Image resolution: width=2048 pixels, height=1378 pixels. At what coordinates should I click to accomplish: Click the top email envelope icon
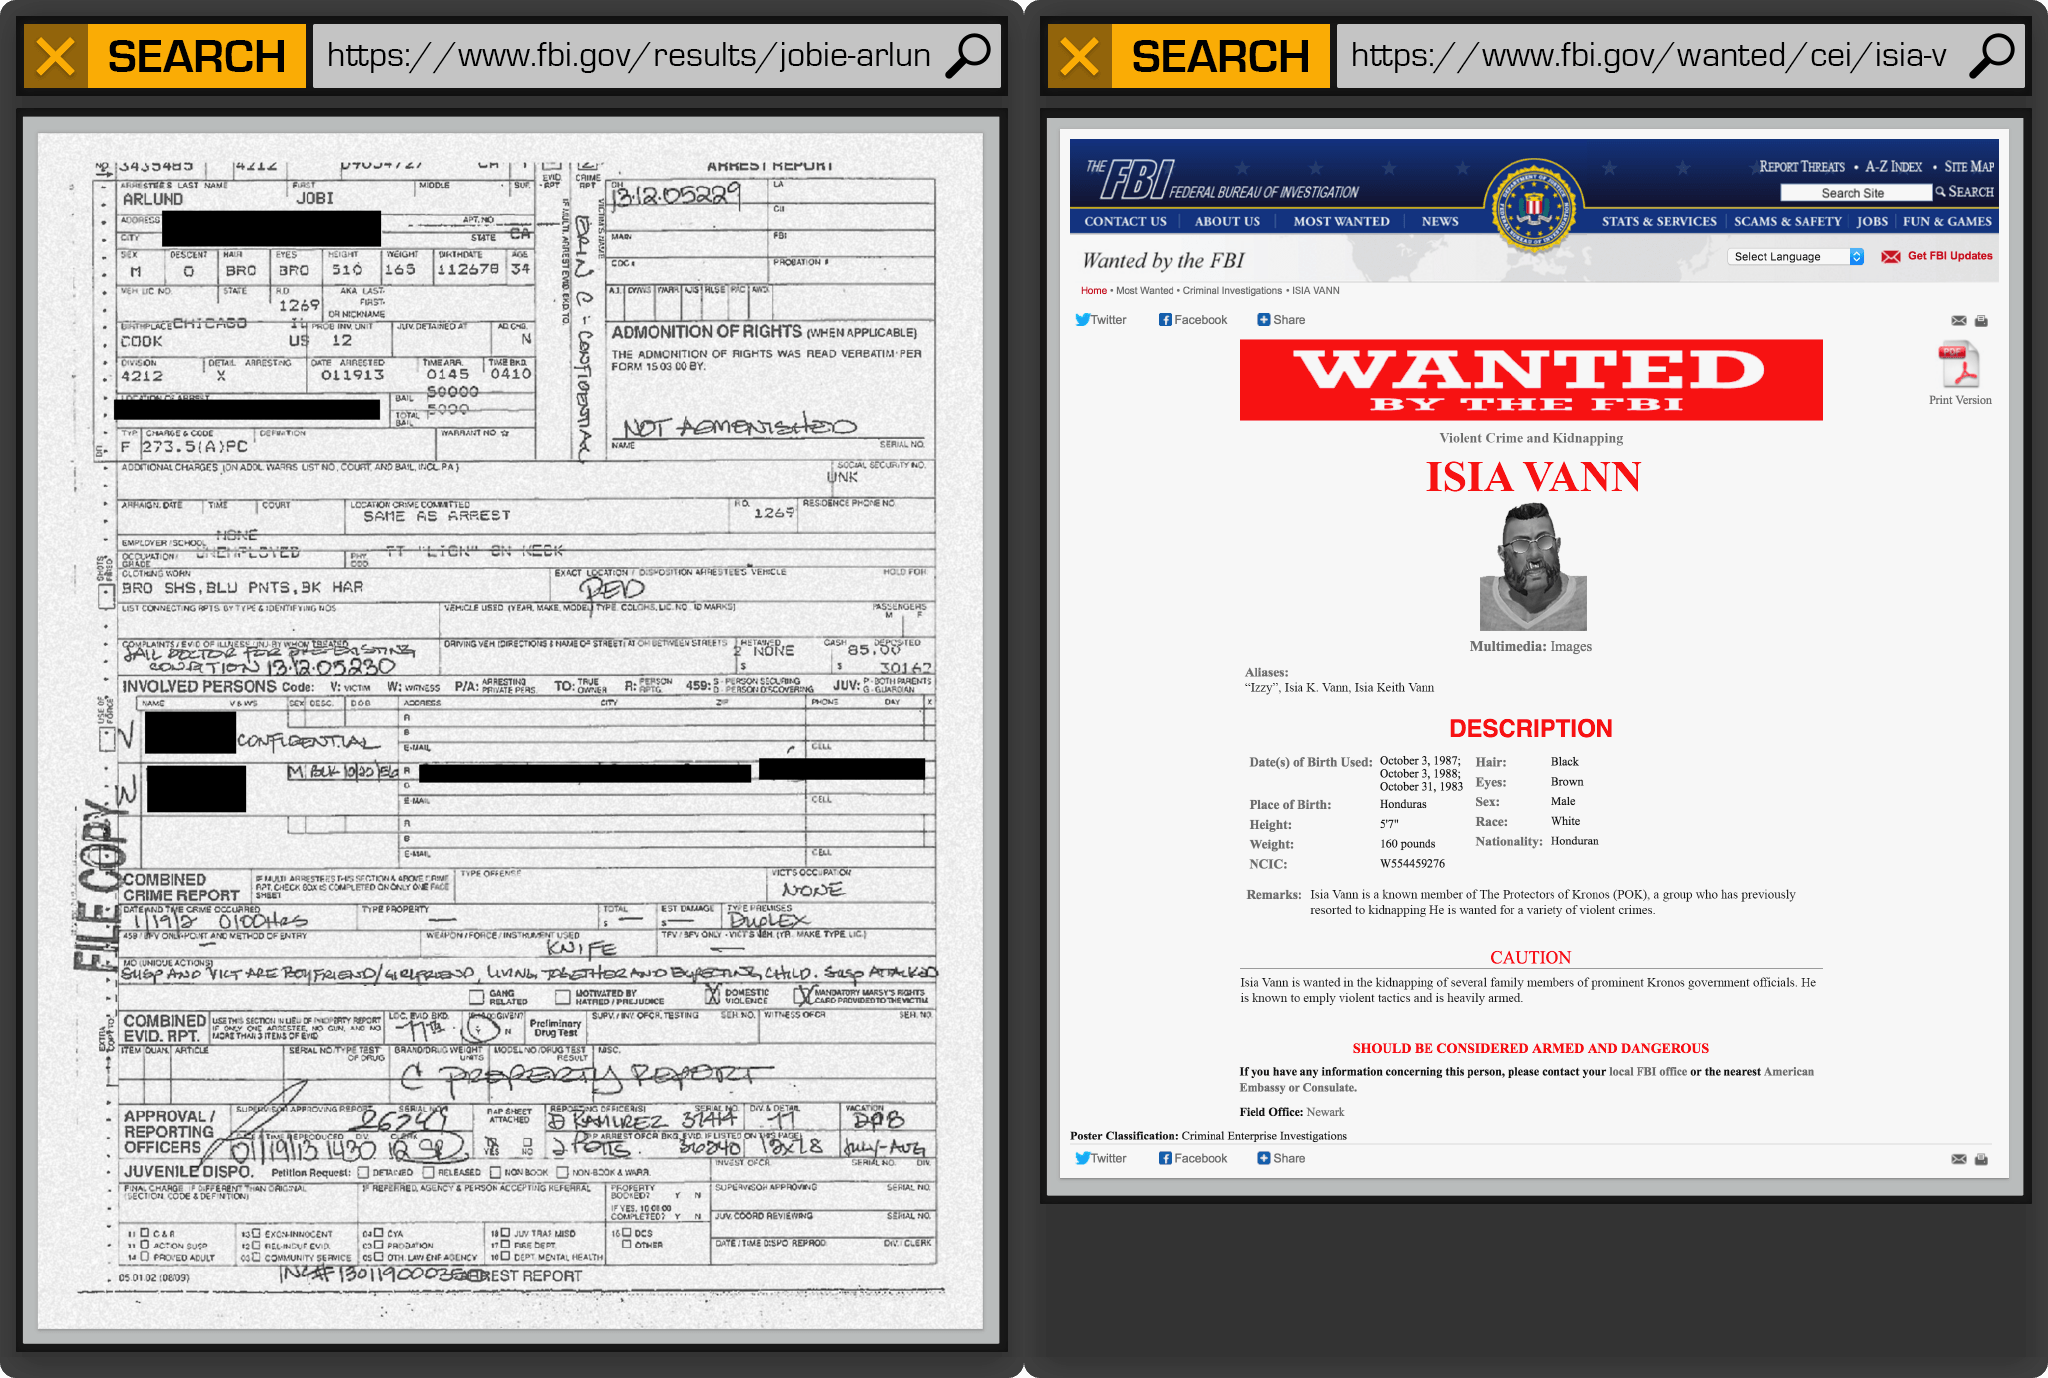(1959, 321)
